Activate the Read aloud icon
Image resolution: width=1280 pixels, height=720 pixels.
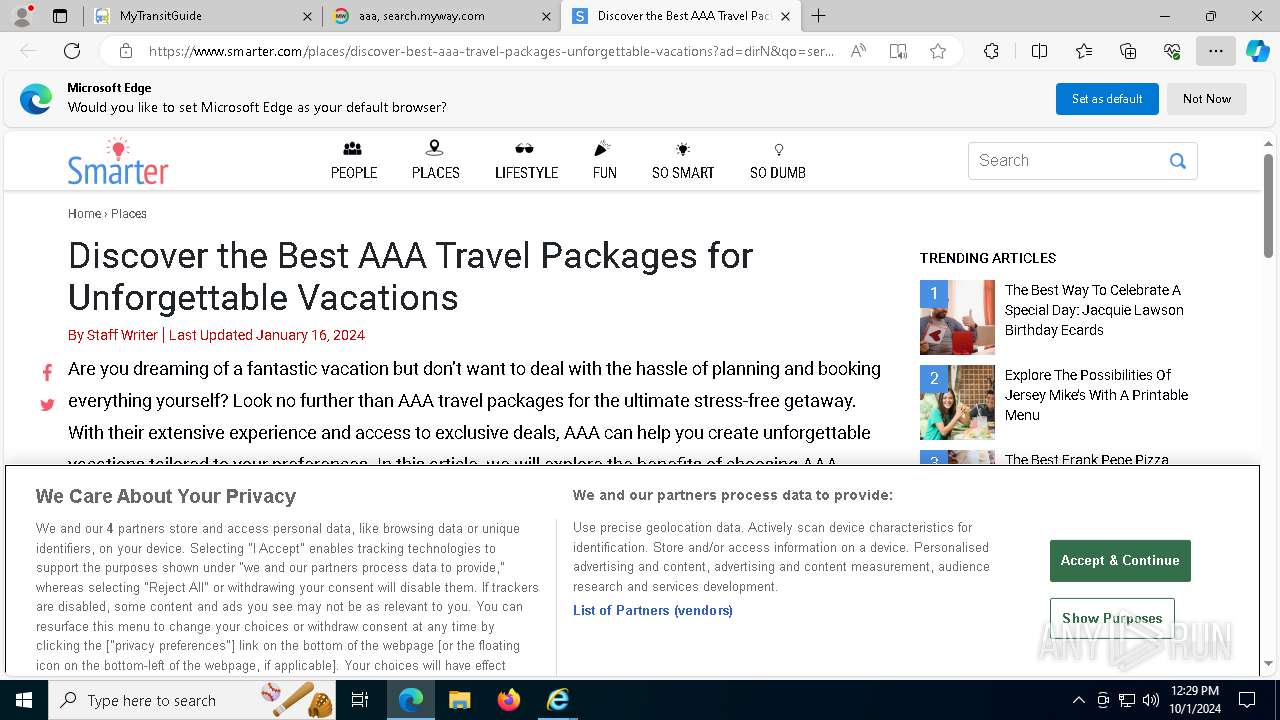point(858,51)
